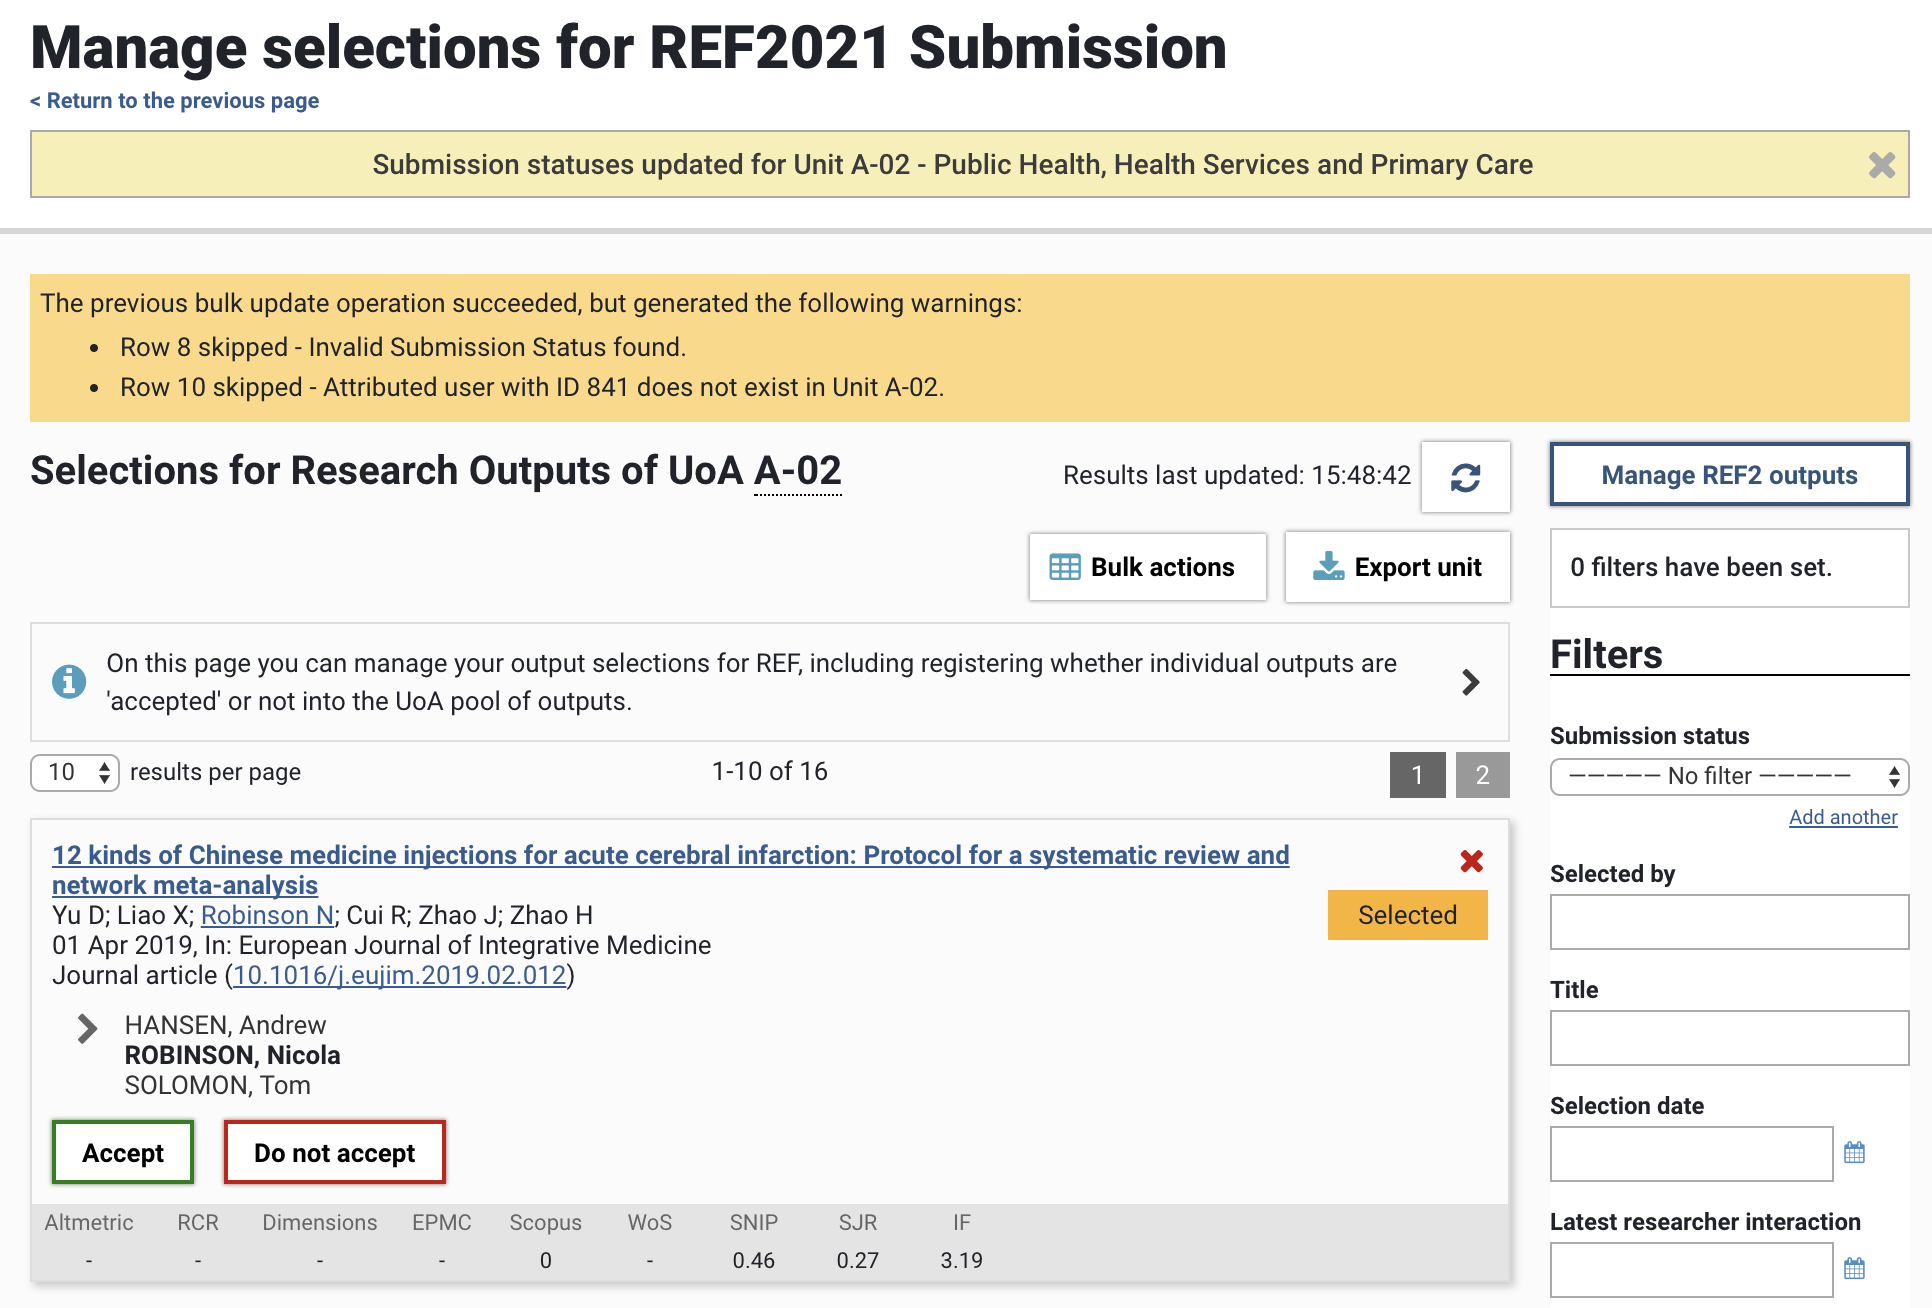Click the red X remove selection icon

click(1471, 861)
